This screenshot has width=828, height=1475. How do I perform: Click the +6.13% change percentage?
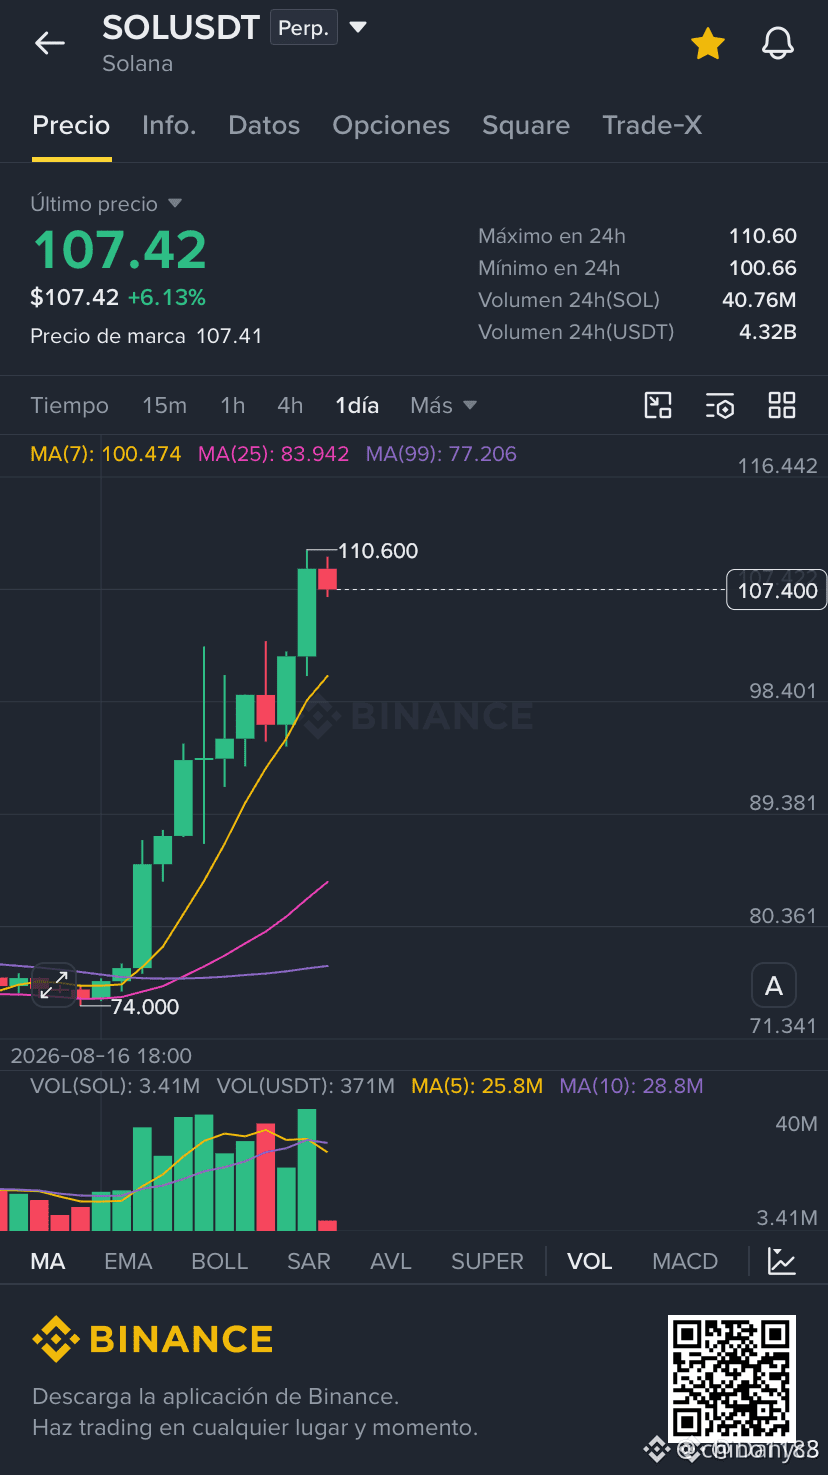tap(166, 297)
